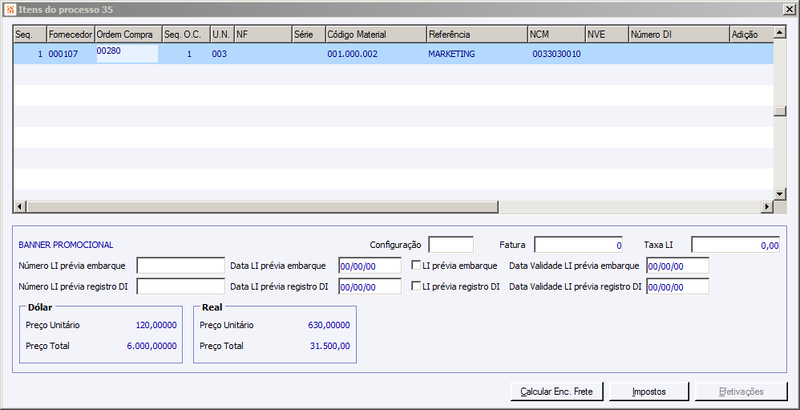Image resolution: width=800 pixels, height=410 pixels.
Task: Enable the LI prévia embarque checkbox
Action: pos(416,265)
